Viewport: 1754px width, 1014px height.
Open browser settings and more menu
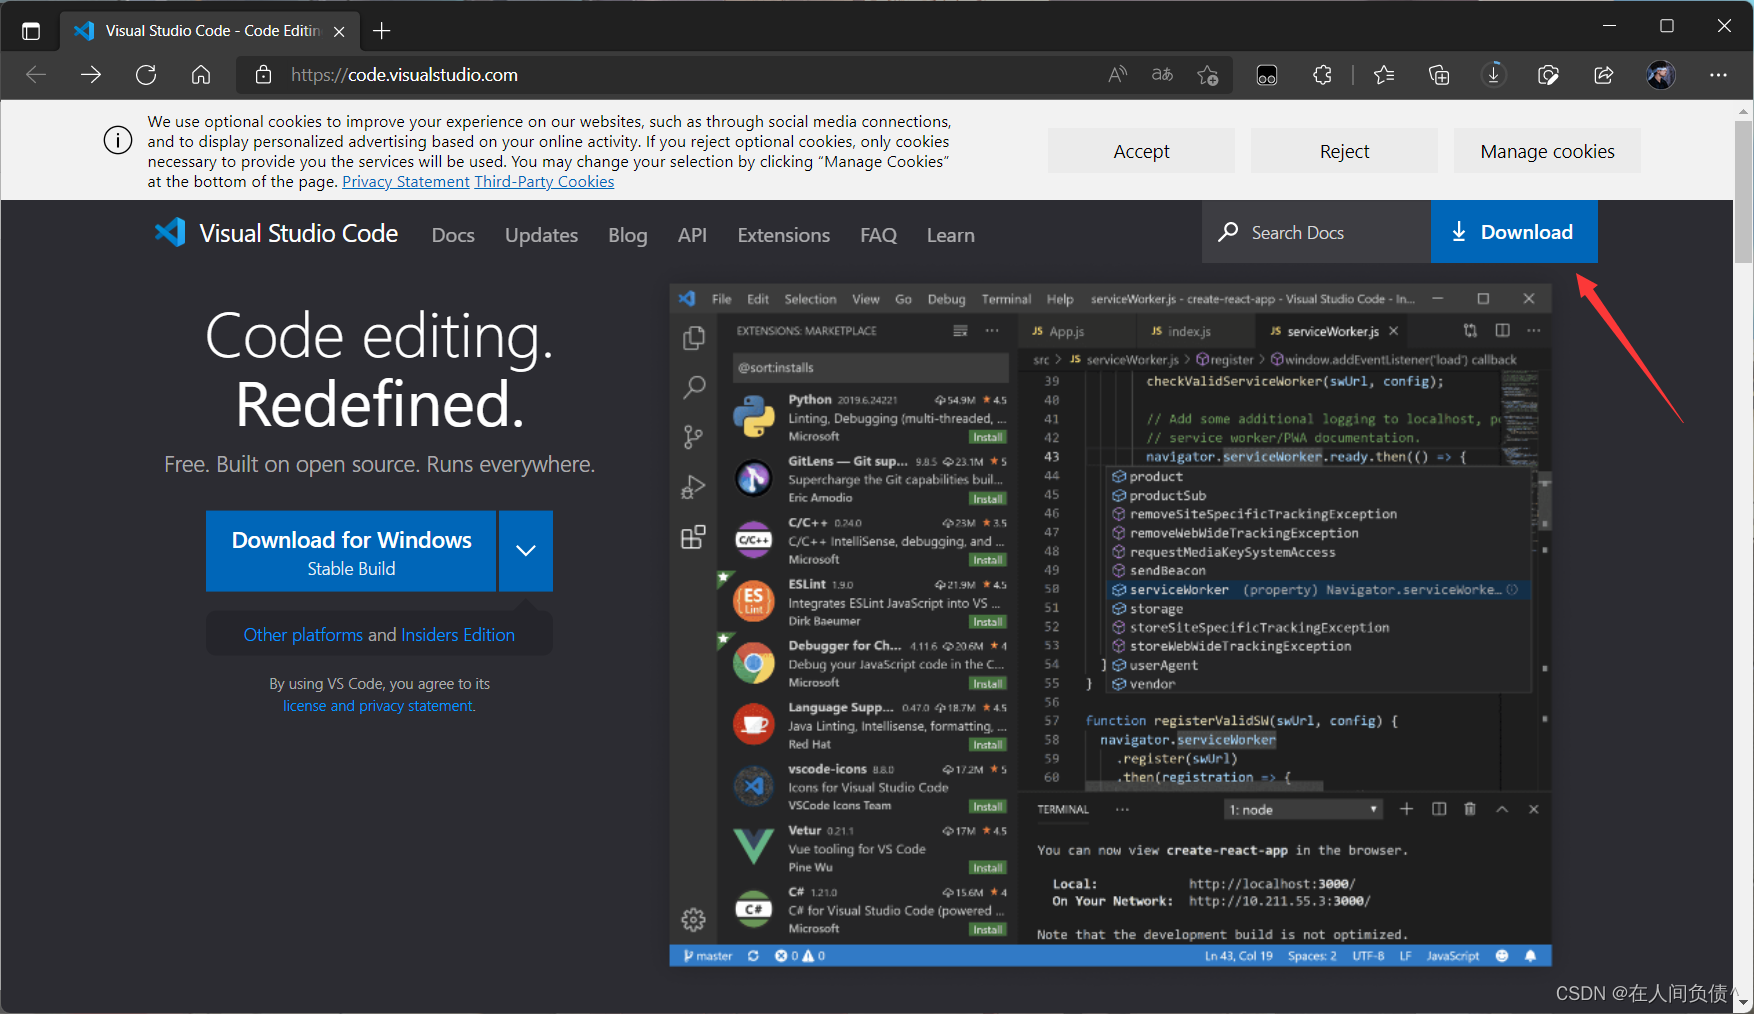point(1718,75)
